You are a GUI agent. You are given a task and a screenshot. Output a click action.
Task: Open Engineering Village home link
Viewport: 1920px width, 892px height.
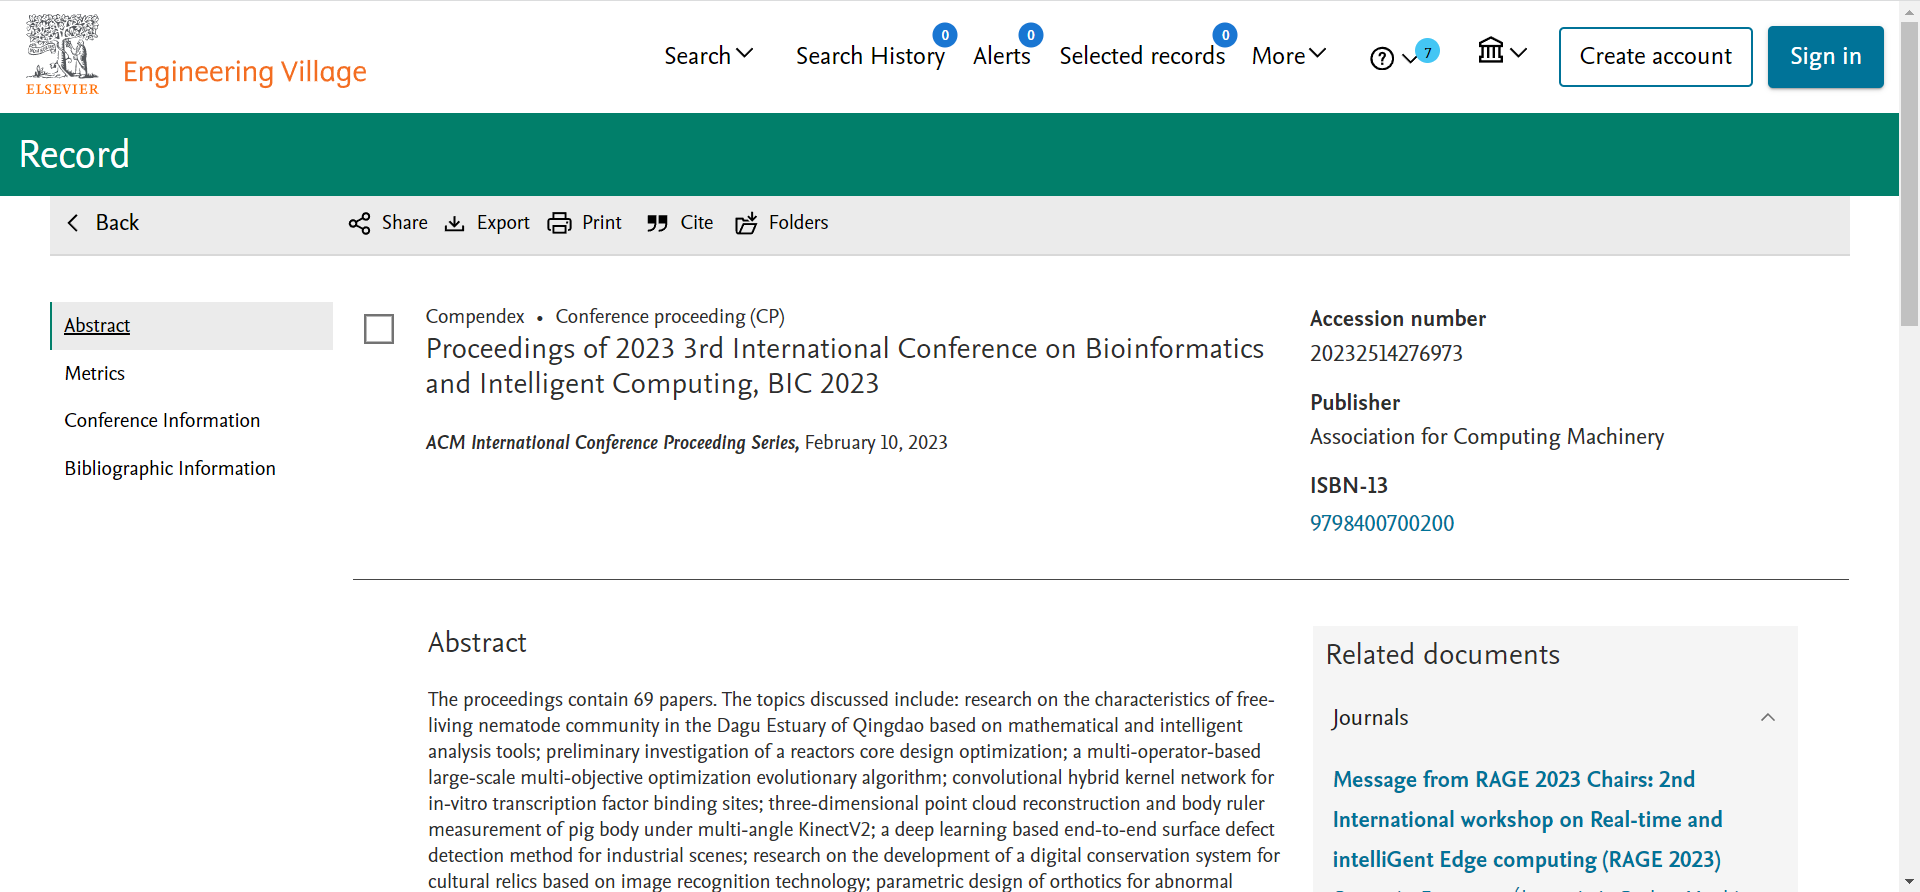tap(245, 72)
